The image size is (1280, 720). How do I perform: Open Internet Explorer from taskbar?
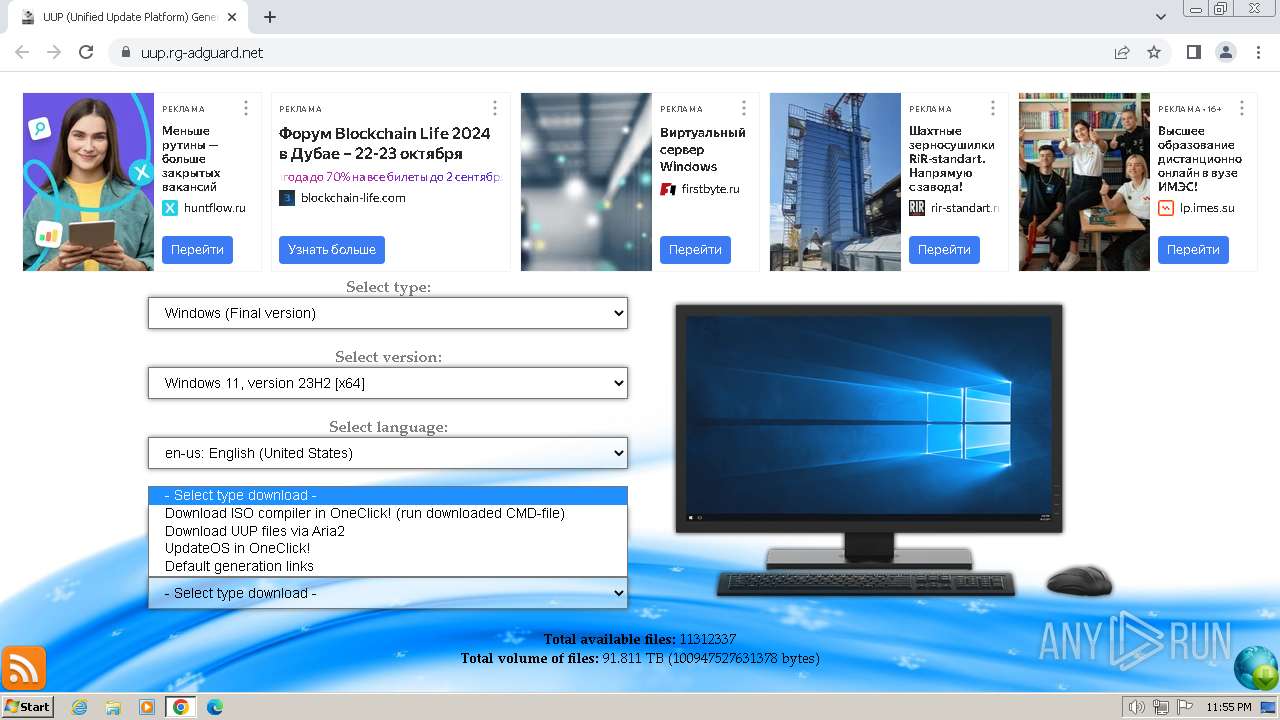pyautogui.click(x=79, y=707)
